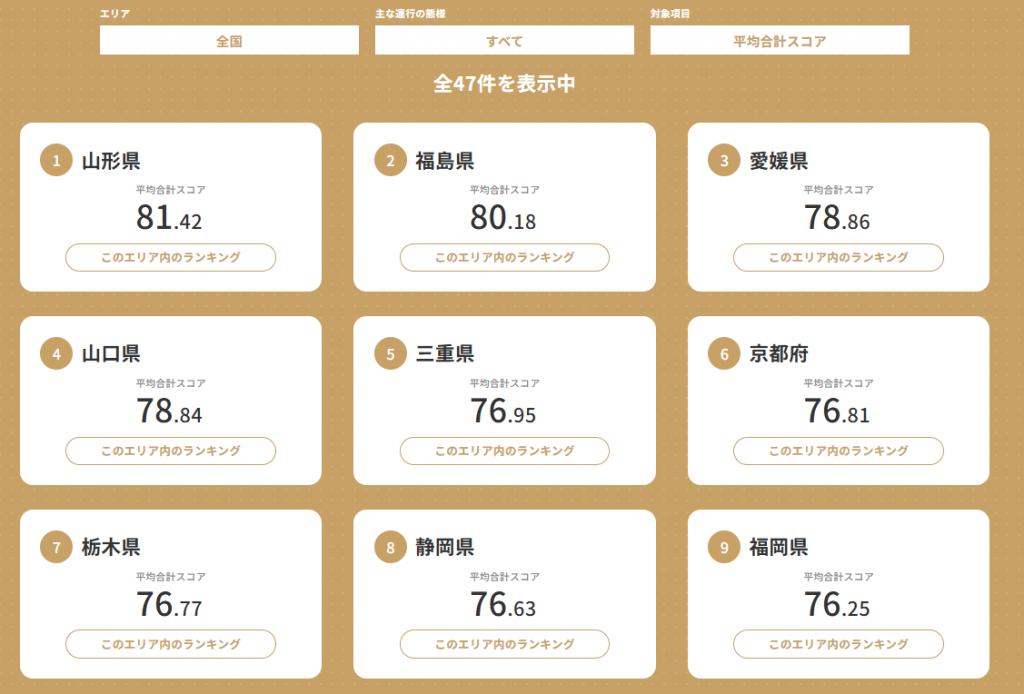Screen dimensions: 1024x694
Task: Expand the 主な運行の態様 dropdown showing すべて
Action: (x=504, y=41)
